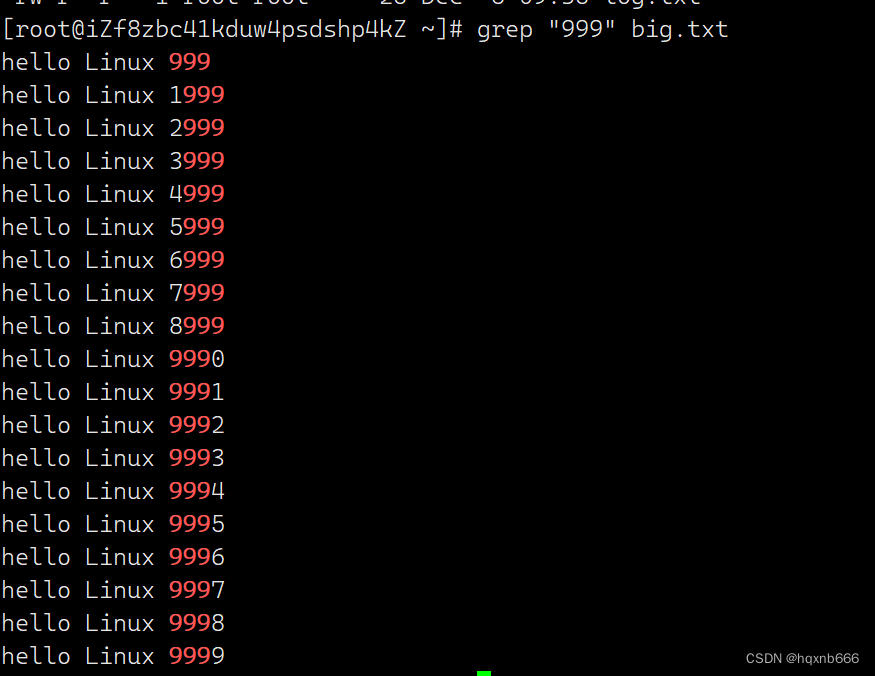This screenshot has width=875, height=676.
Task: Click the line hello Linux 9995
Action: tap(113, 524)
